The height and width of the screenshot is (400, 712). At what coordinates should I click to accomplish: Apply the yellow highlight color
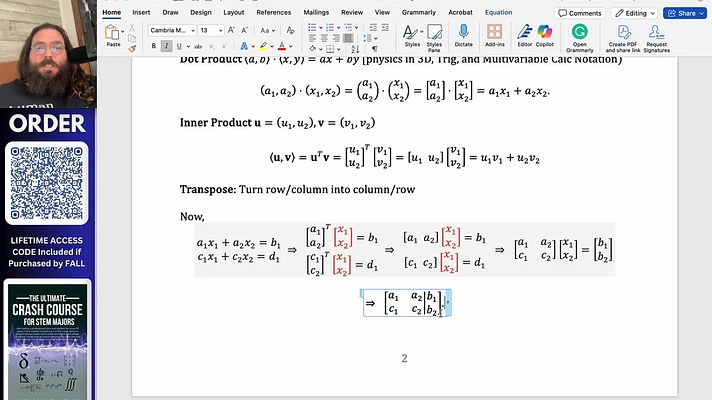(263, 46)
